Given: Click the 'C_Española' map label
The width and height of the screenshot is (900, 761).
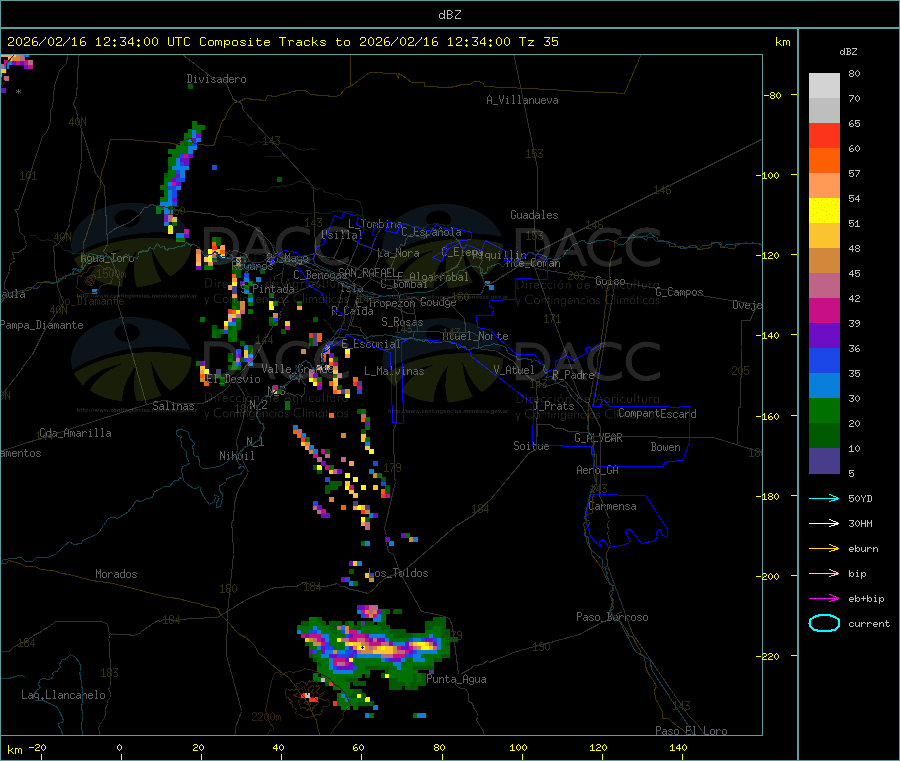Looking at the screenshot, I should click(x=432, y=232).
